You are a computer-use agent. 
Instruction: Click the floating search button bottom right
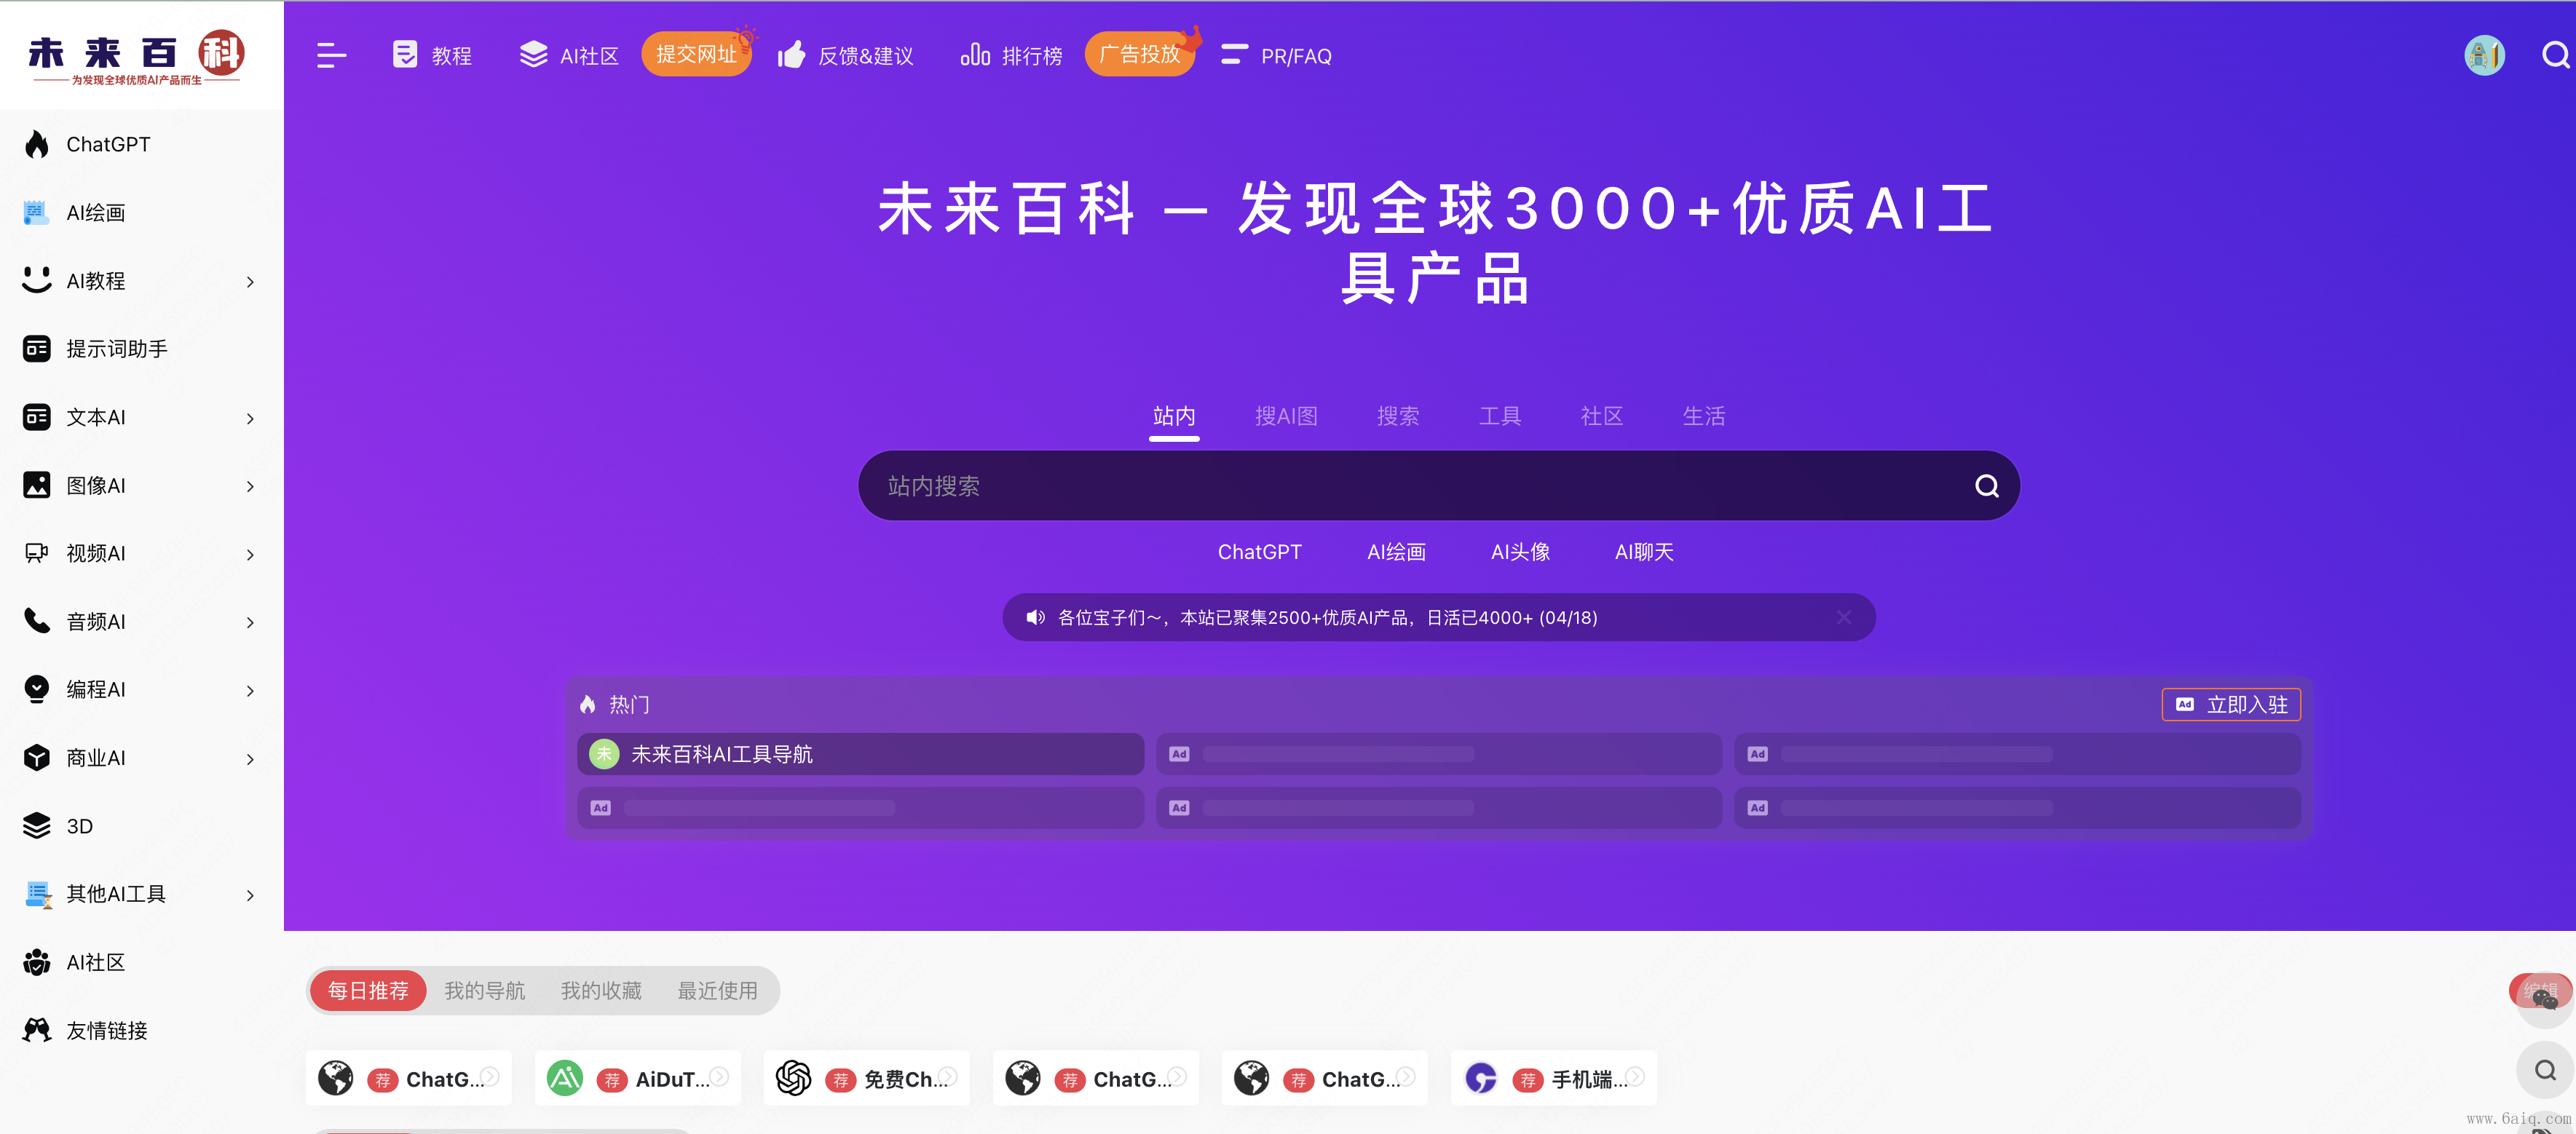coord(2544,1071)
